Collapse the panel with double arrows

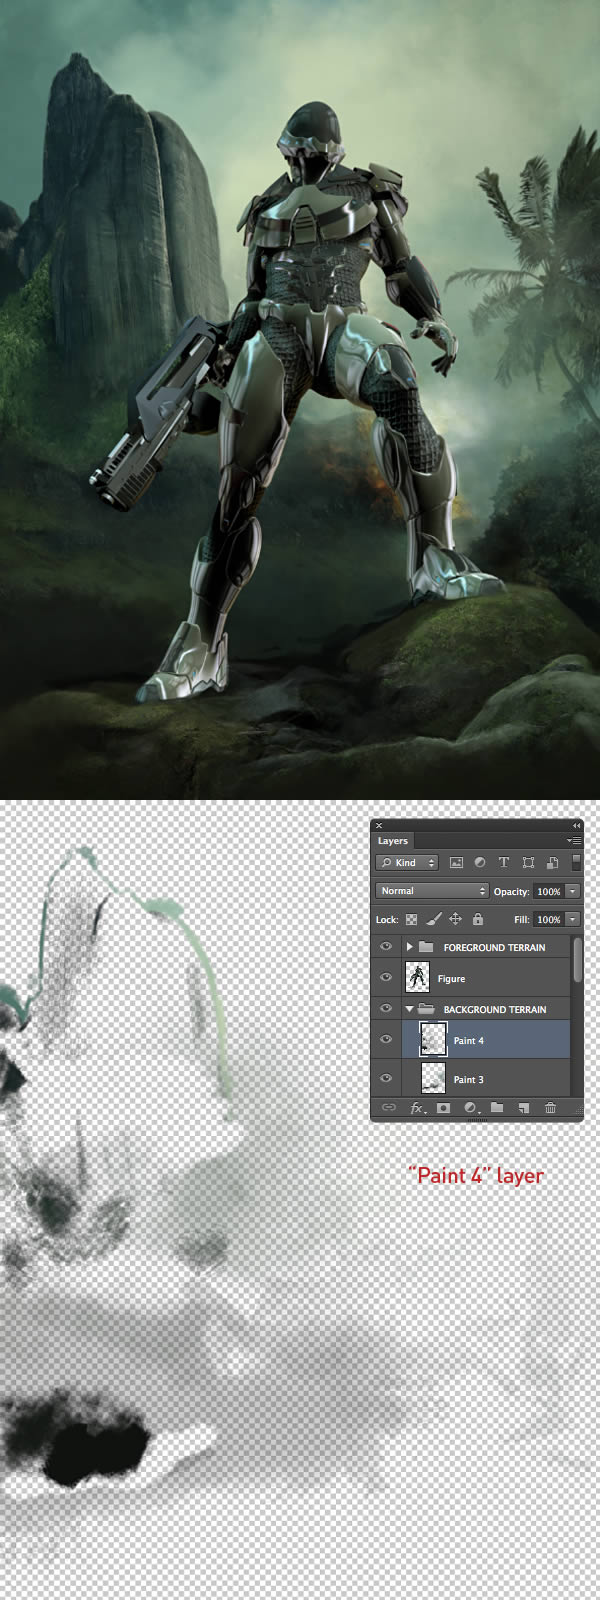(576, 826)
